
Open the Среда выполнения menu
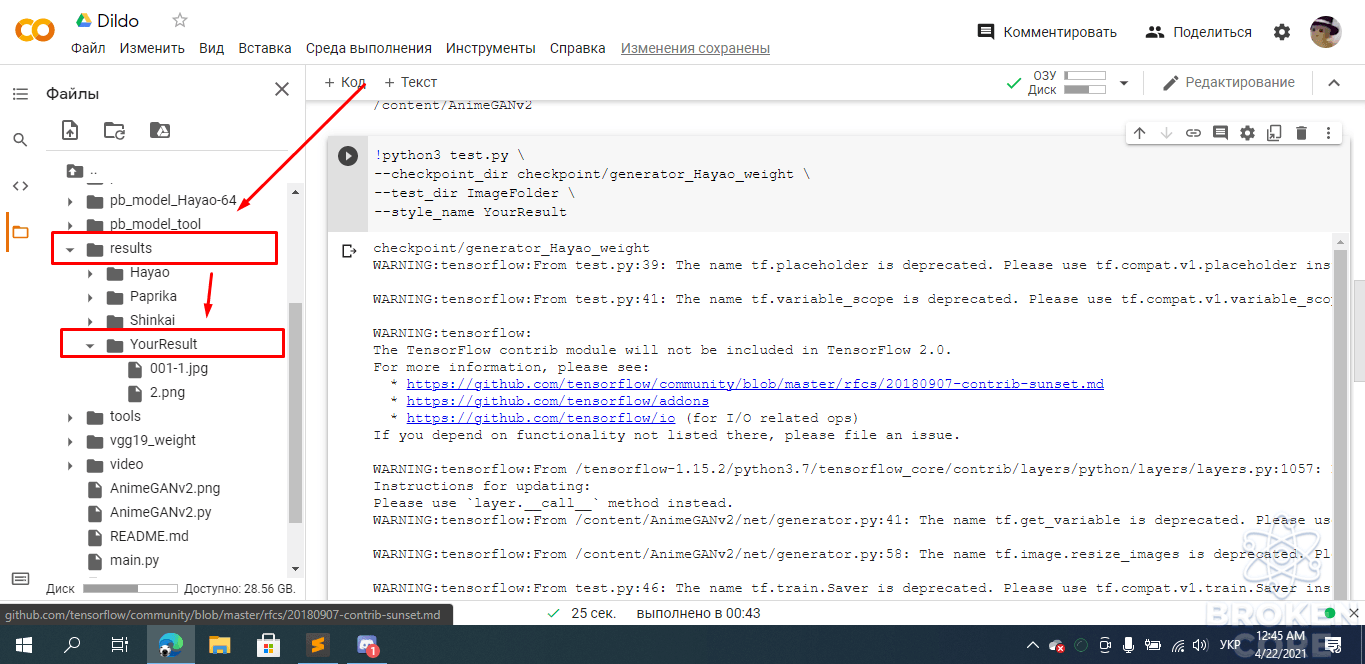tap(369, 48)
